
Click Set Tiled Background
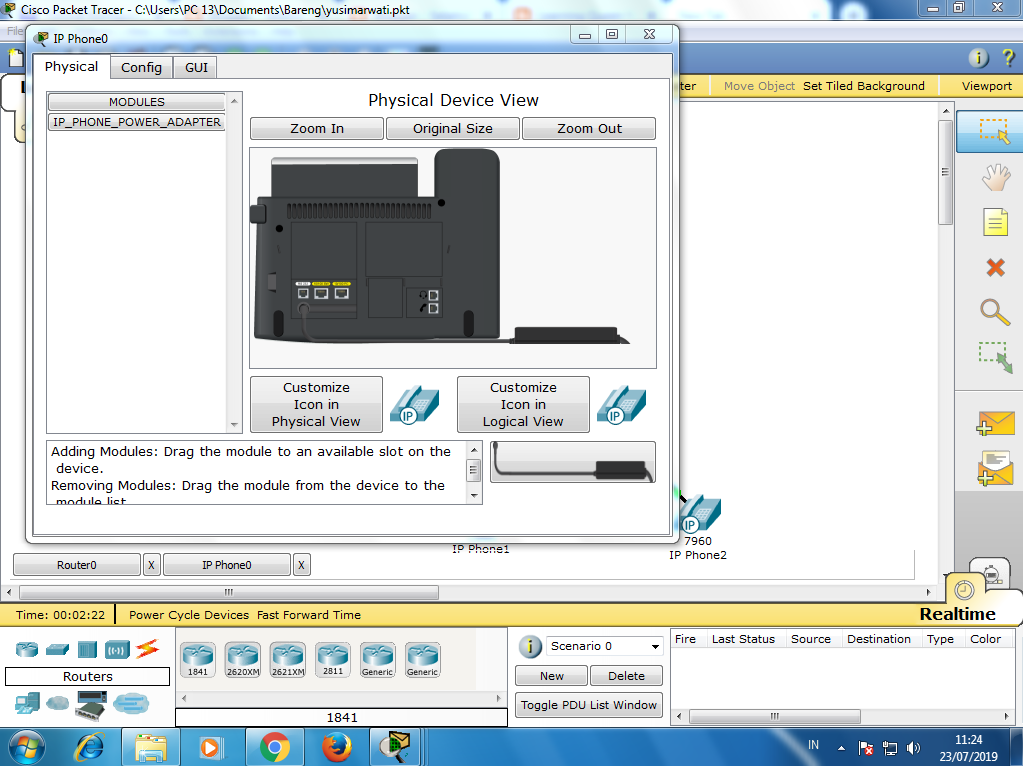pos(863,86)
